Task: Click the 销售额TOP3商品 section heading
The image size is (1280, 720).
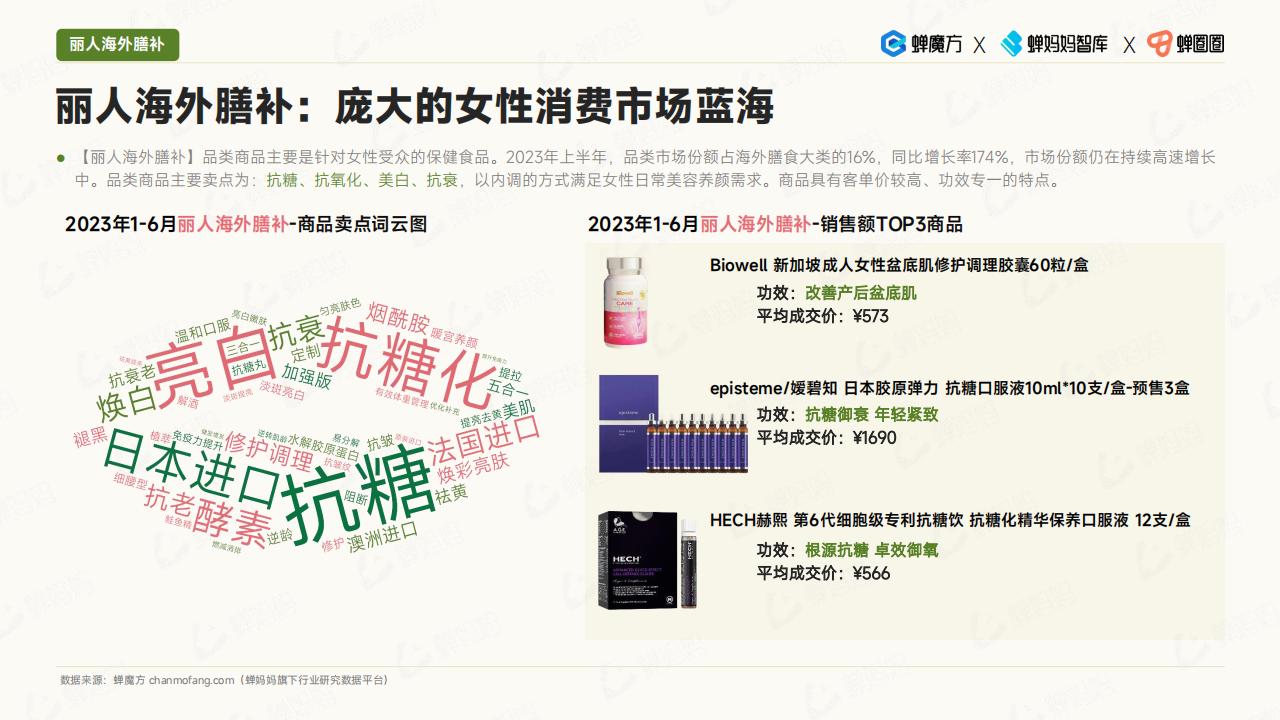Action: (775, 224)
